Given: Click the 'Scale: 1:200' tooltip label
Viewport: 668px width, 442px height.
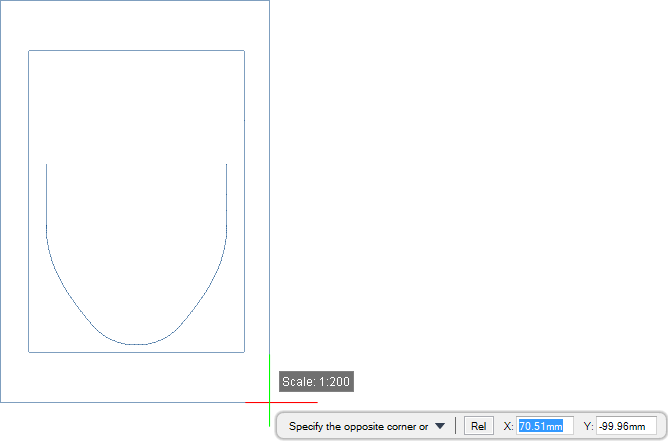Looking at the screenshot, I should pyautogui.click(x=316, y=382).
